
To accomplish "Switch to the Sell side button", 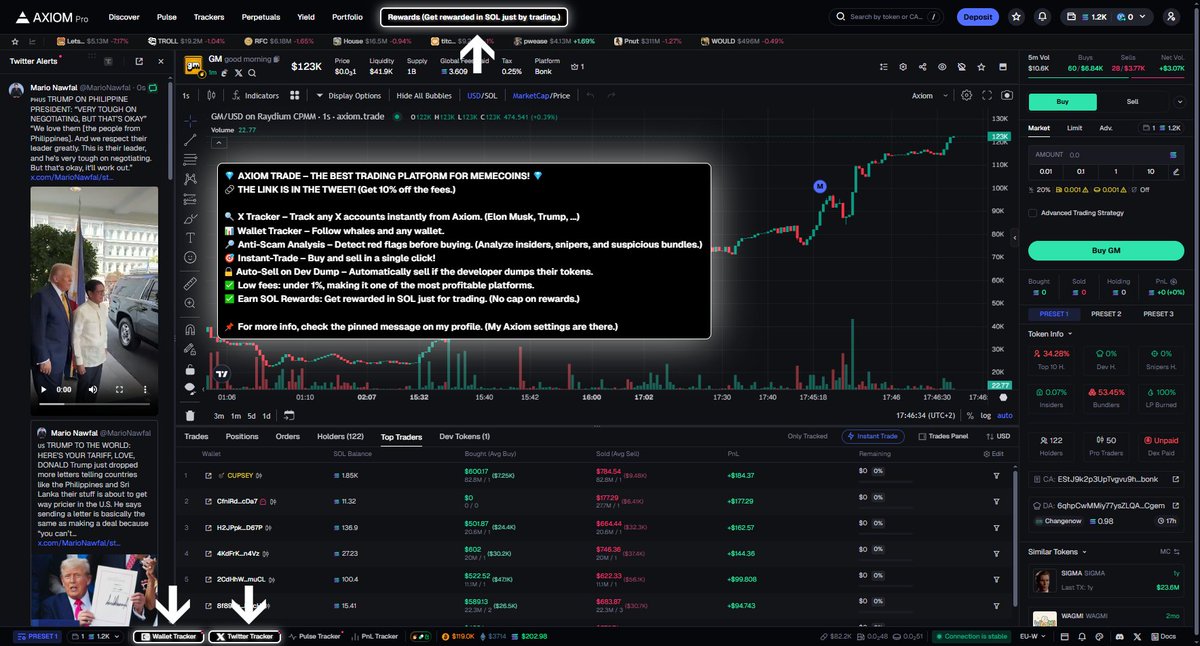I will click(x=1132, y=101).
